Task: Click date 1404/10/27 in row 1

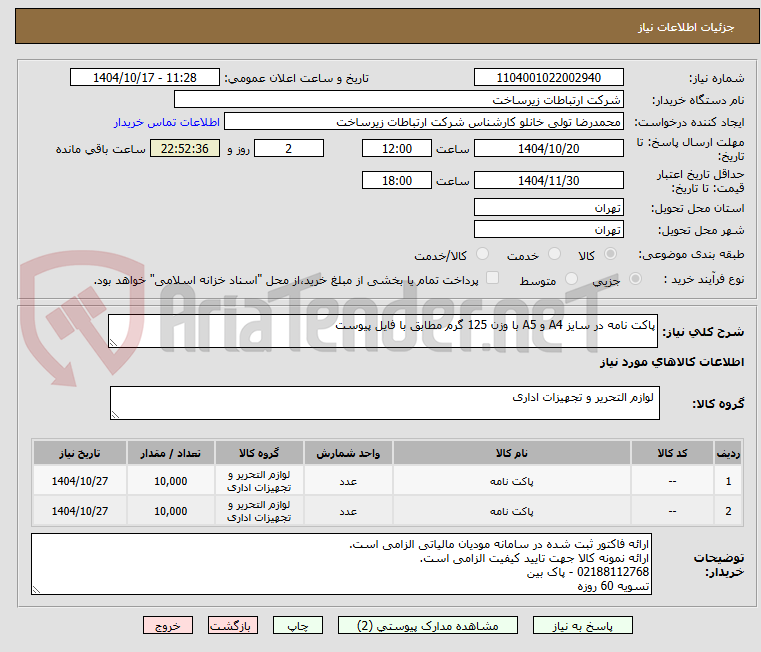Action: [x=80, y=481]
